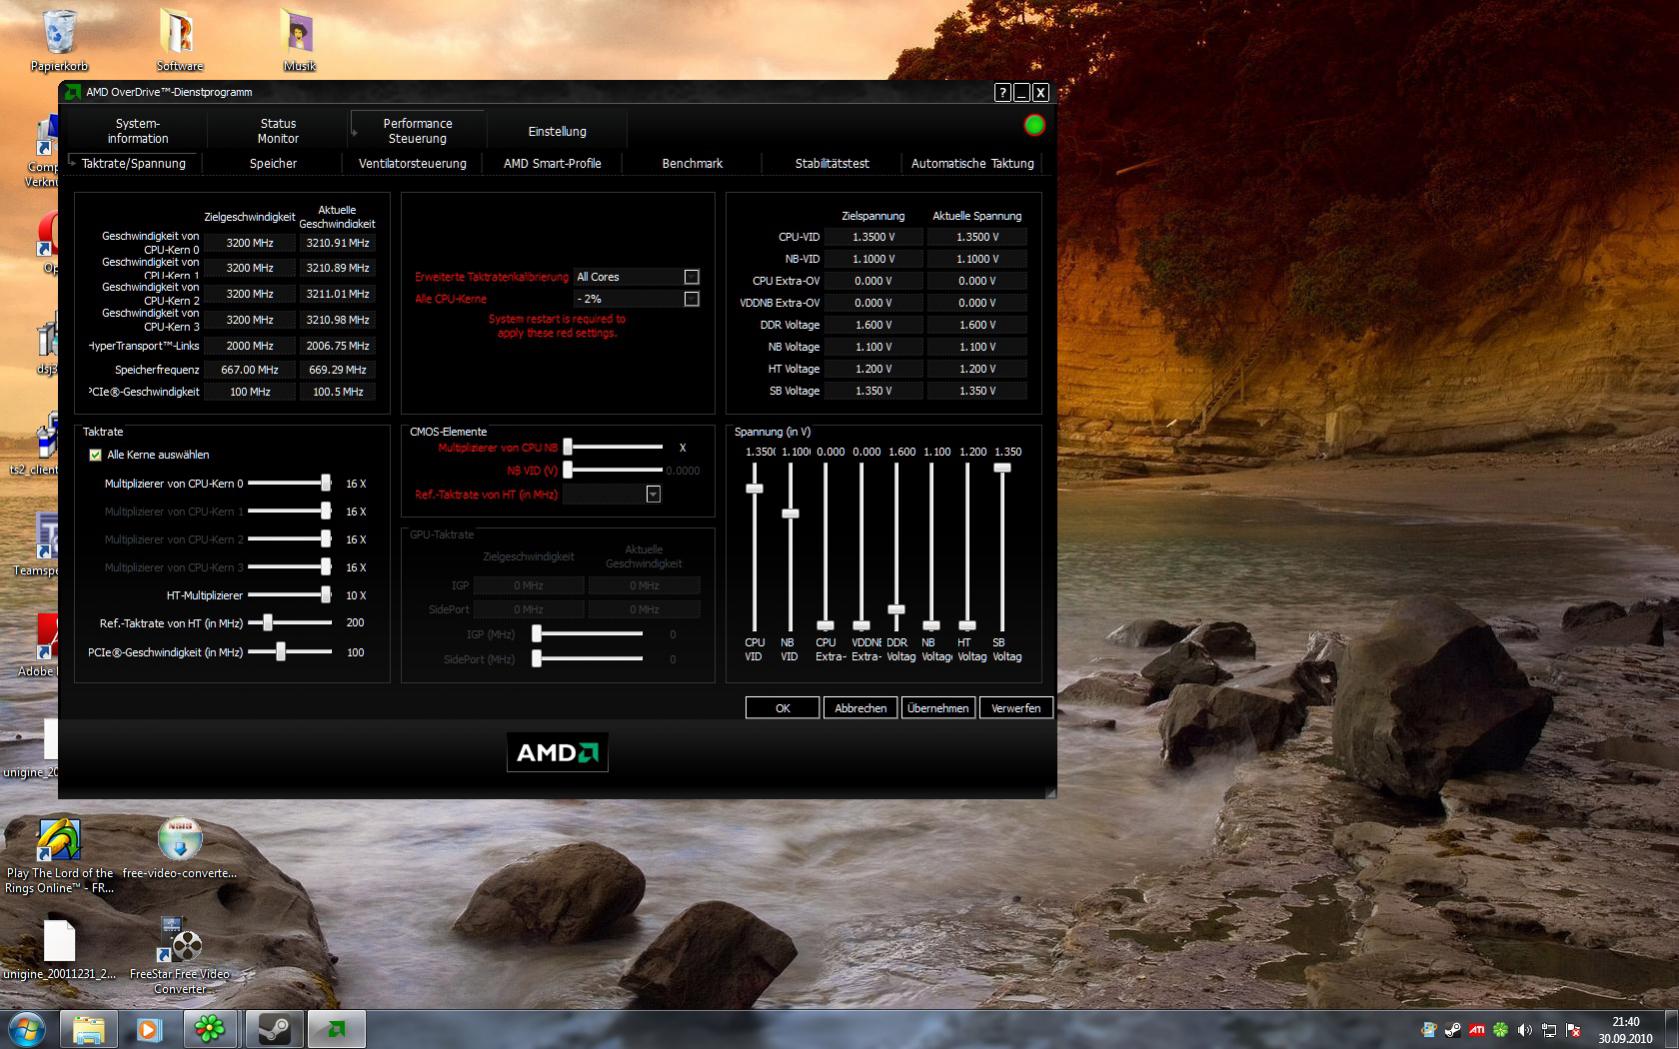Click the question mark help button in OverDrive
The width and height of the screenshot is (1679, 1049).
tap(1002, 92)
